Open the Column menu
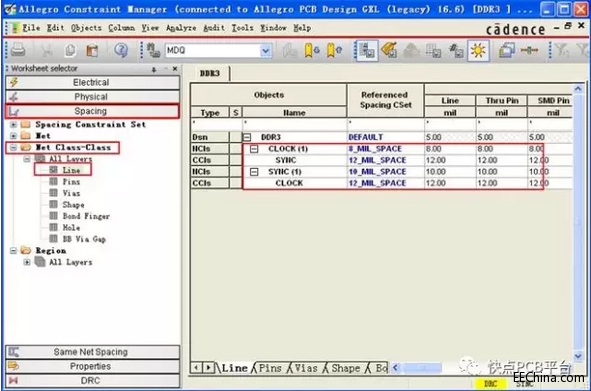The height and width of the screenshot is (391, 591). [121, 28]
